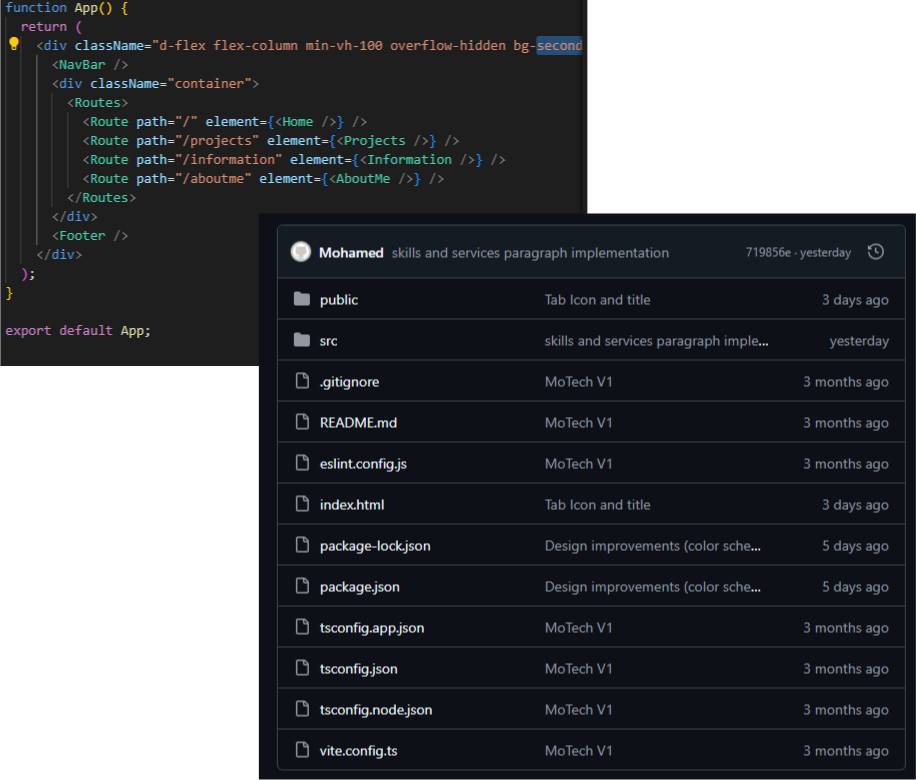
Task: Open the .gitignore file
Action: click(x=349, y=382)
